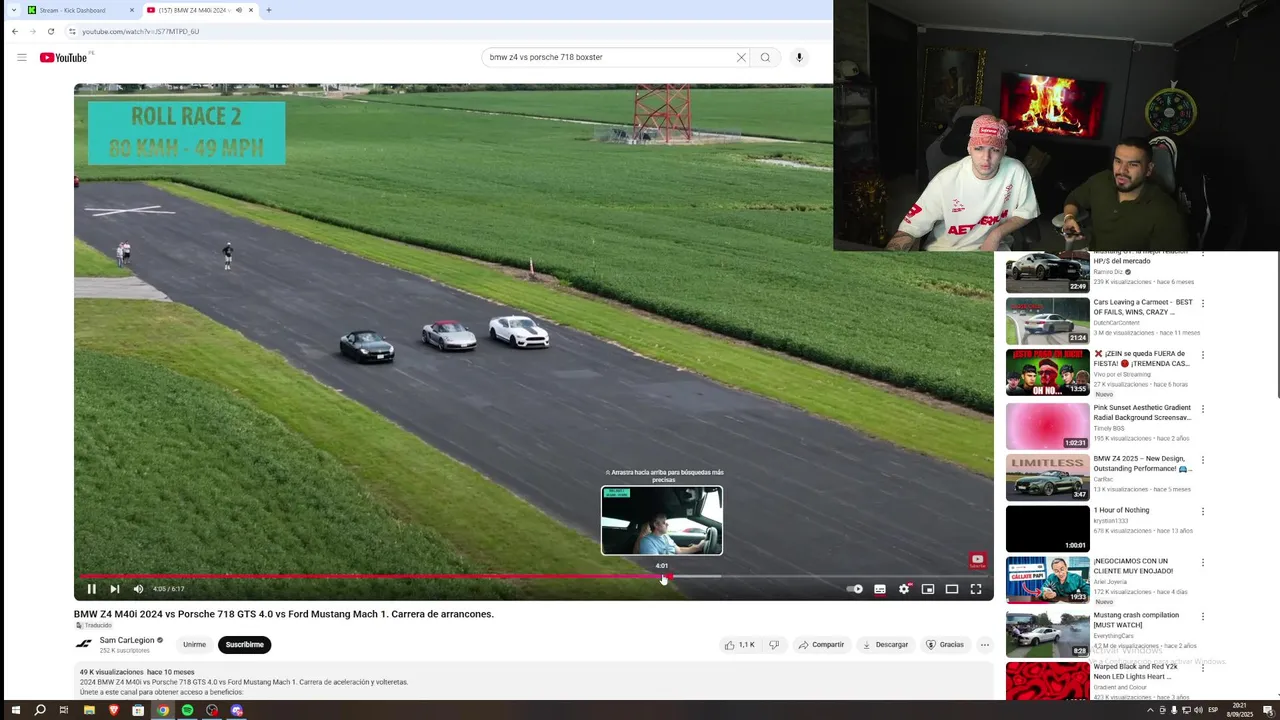Switch to theater mode
This screenshot has width=1280, height=720.
952,589
